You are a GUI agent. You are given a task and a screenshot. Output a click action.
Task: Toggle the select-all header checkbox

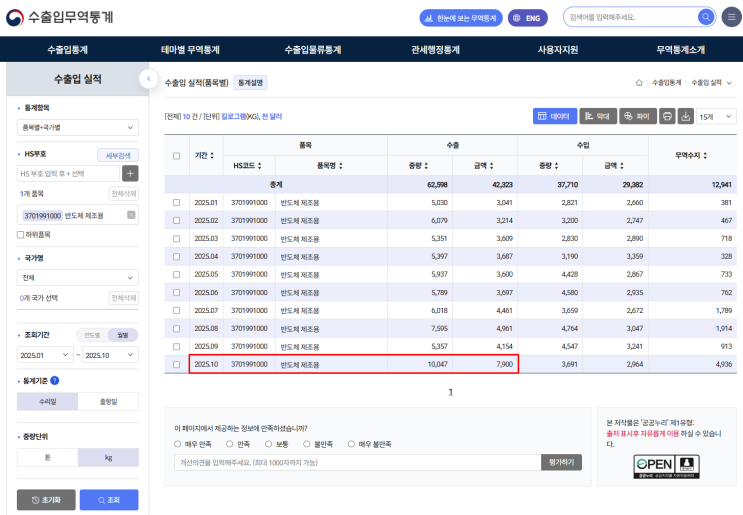(x=176, y=156)
